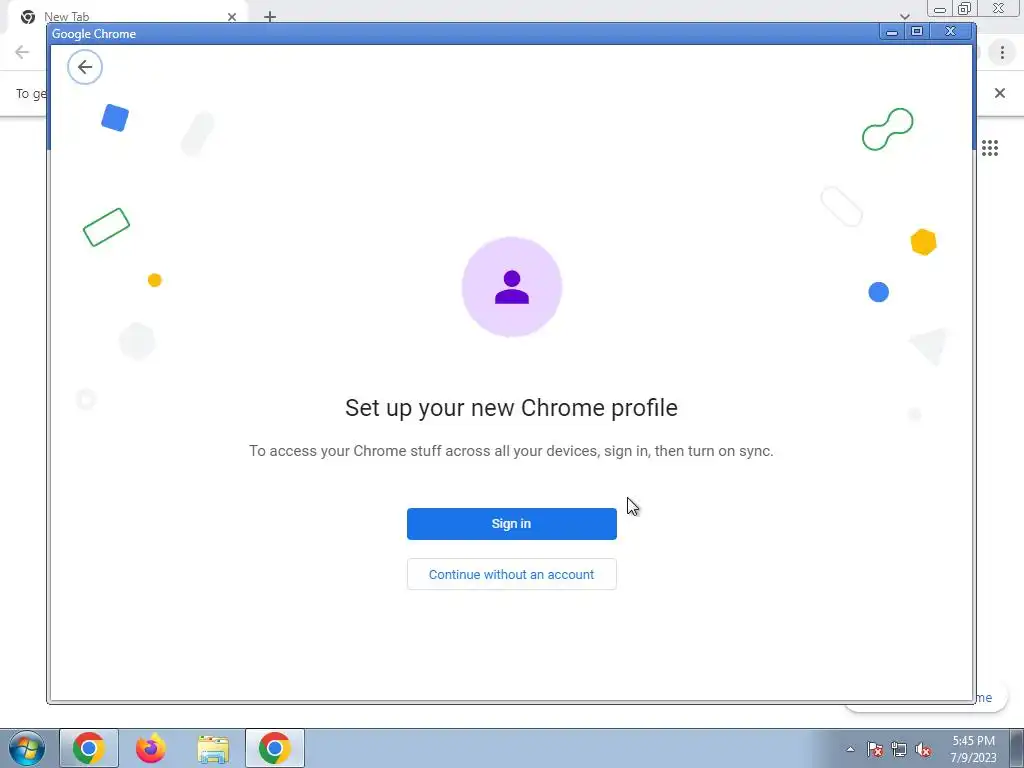Click the muted speaker volume icon
The image size is (1024, 768).
tap(923, 749)
